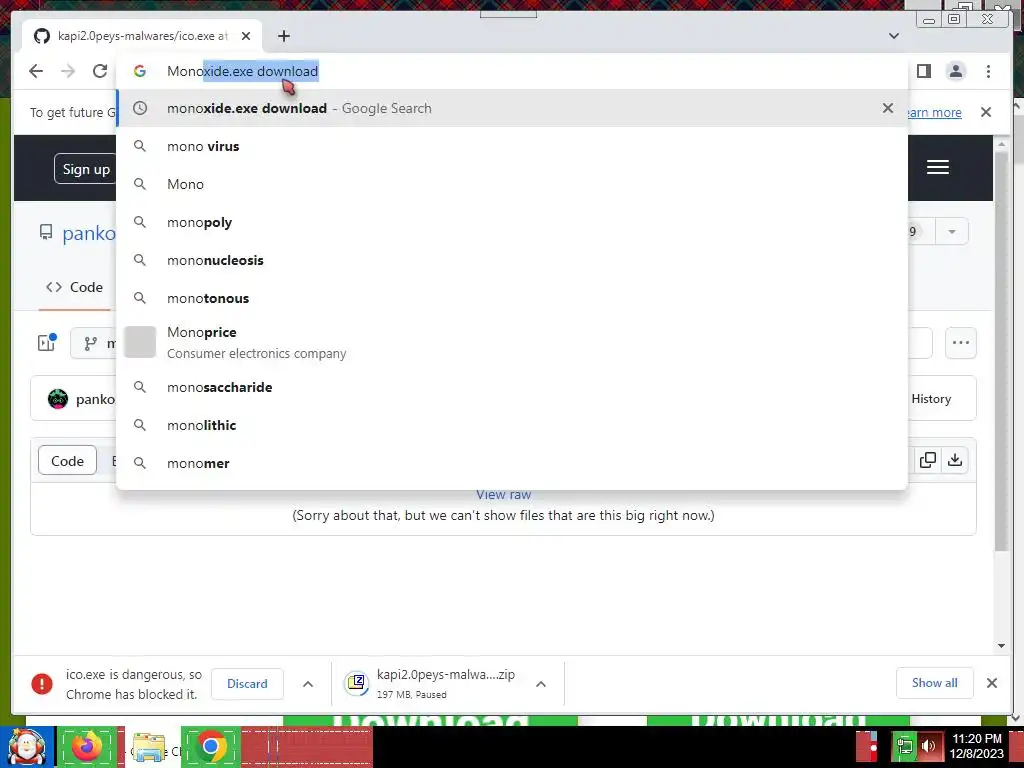Image resolution: width=1024 pixels, height=768 pixels.
Task: Open GitHub hamburger menu
Action: point(938,167)
